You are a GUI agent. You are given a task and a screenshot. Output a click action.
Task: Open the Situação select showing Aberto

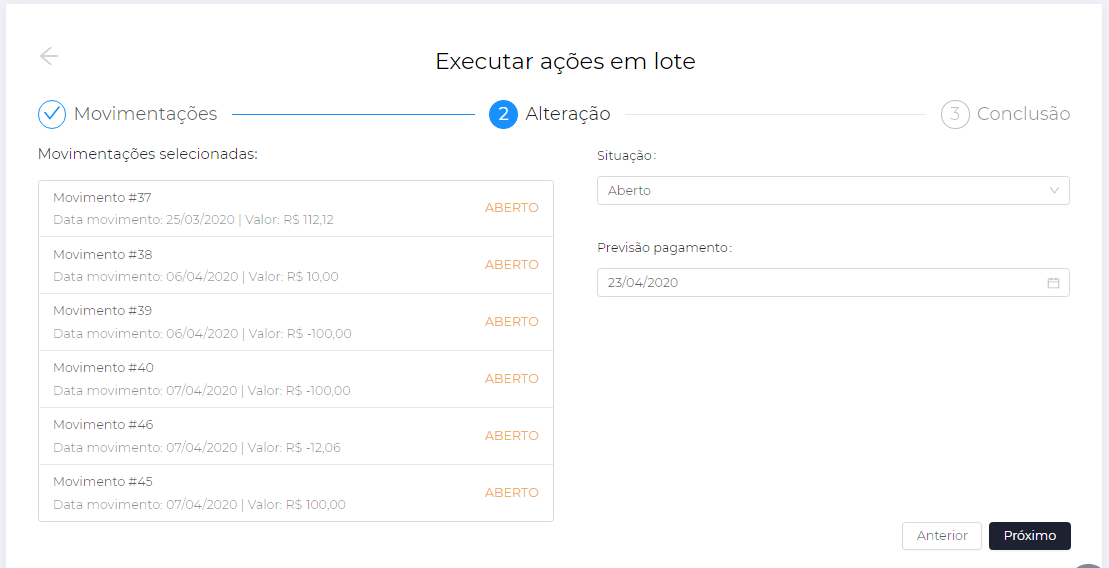[x=820, y=190]
